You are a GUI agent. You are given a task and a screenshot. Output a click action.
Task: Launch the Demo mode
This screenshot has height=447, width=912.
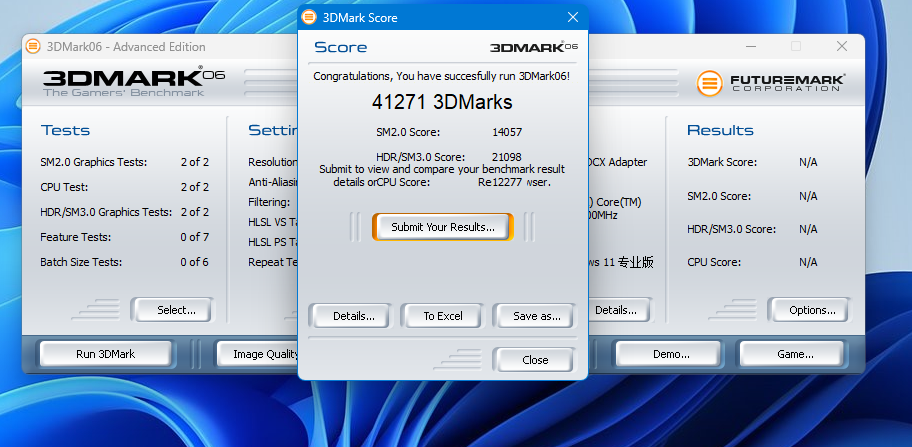click(x=671, y=354)
